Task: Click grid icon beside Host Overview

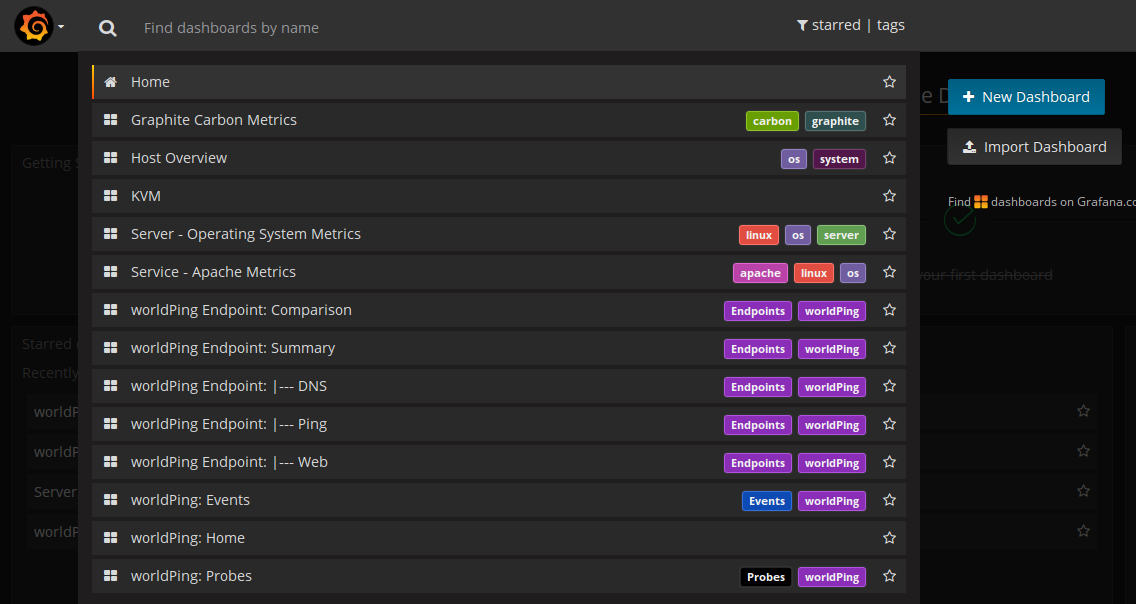Action: coord(110,158)
